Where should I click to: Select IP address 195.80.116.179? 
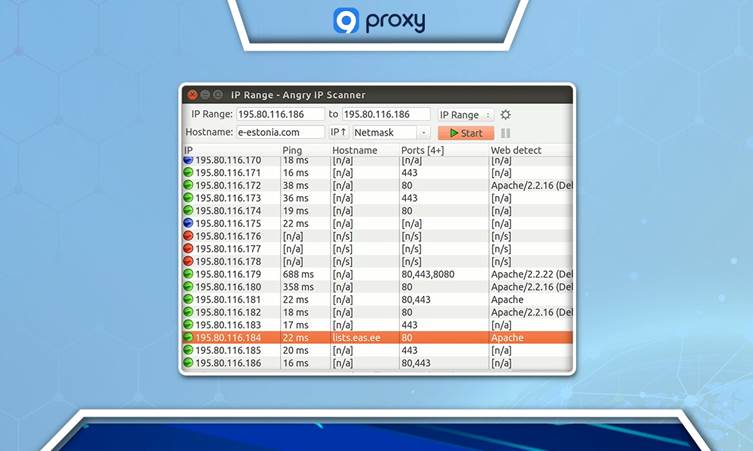(x=228, y=274)
